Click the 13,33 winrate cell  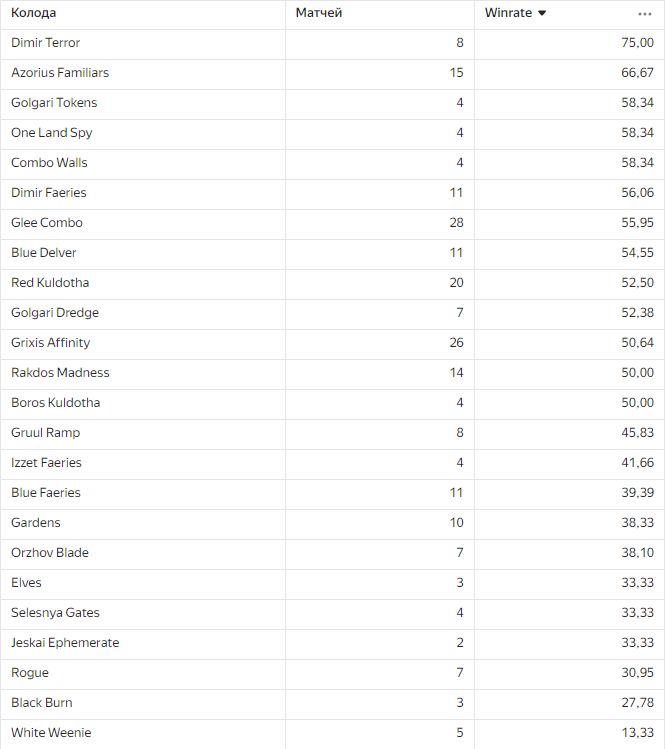637,733
